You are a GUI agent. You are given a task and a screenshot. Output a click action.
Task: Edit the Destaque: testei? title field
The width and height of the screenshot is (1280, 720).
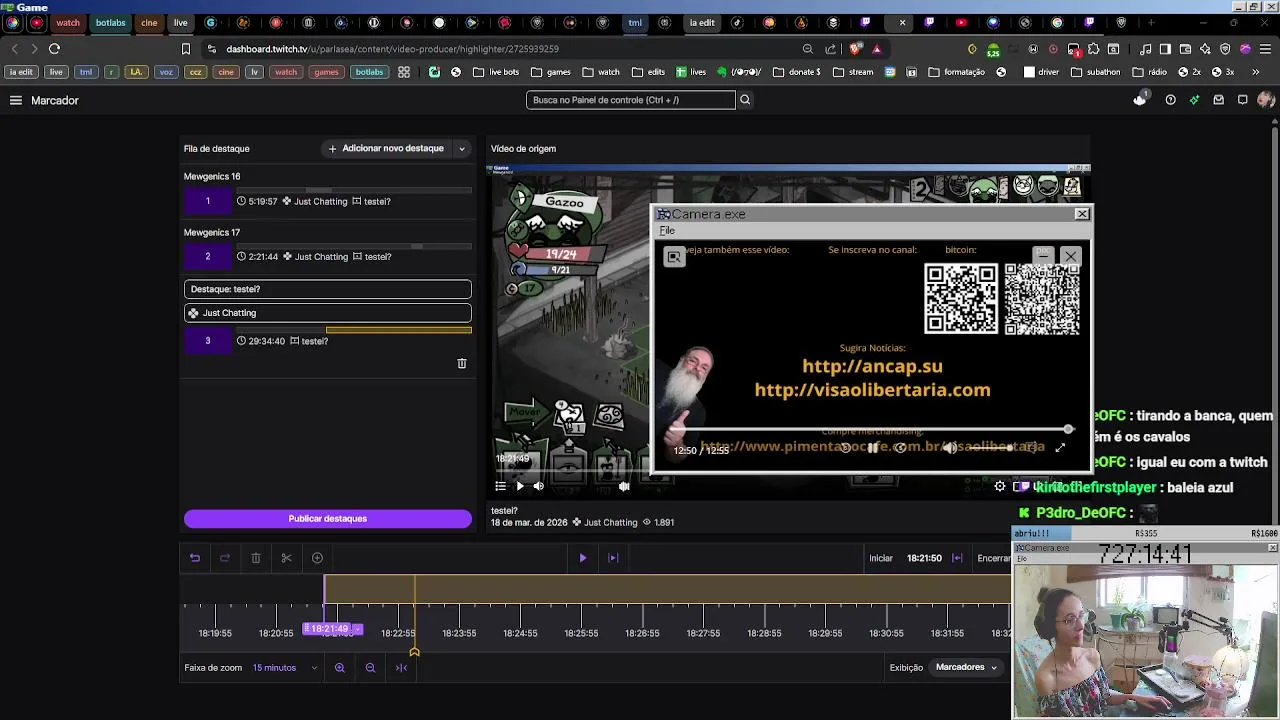tap(328, 289)
